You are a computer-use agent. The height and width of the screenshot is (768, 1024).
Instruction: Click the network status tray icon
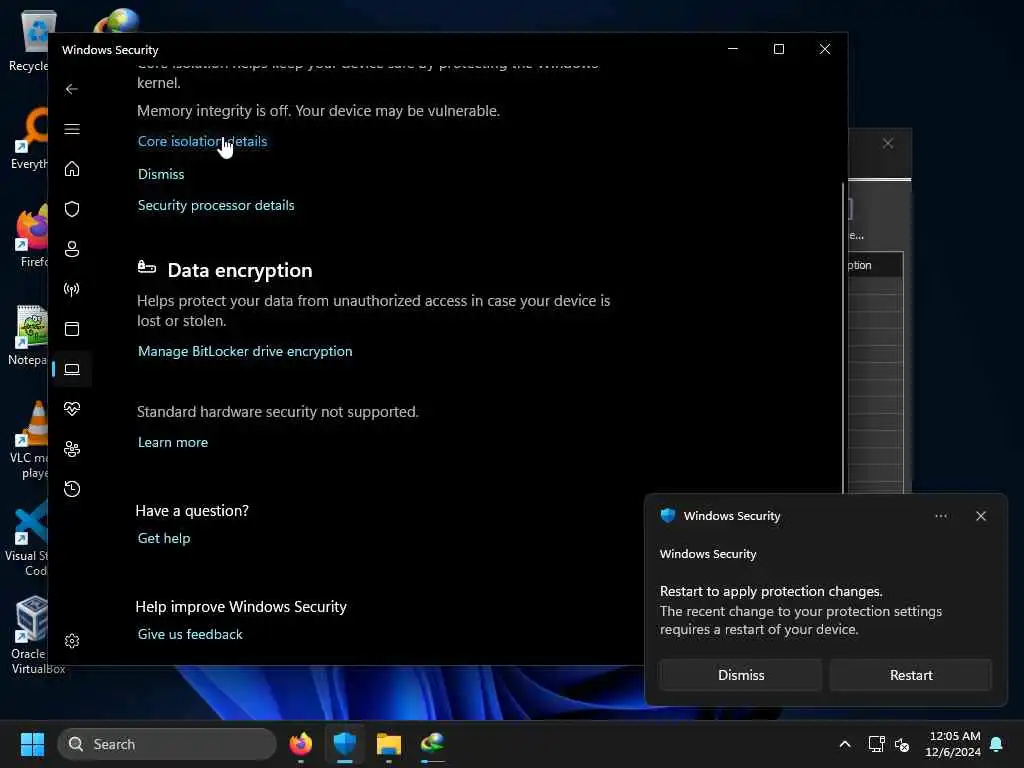pos(876,744)
